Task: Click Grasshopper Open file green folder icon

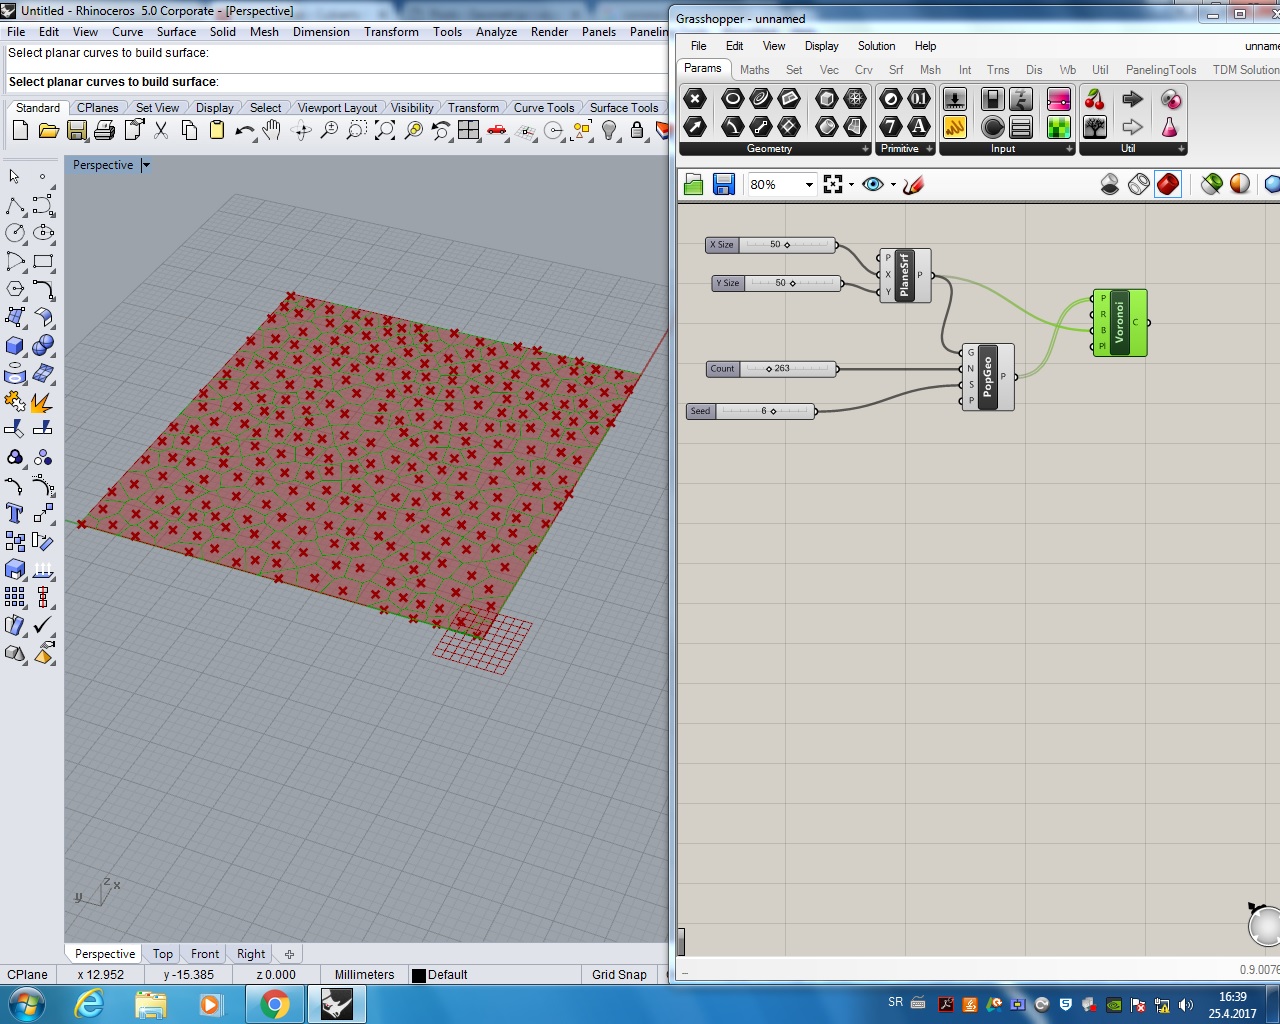Action: coord(694,184)
